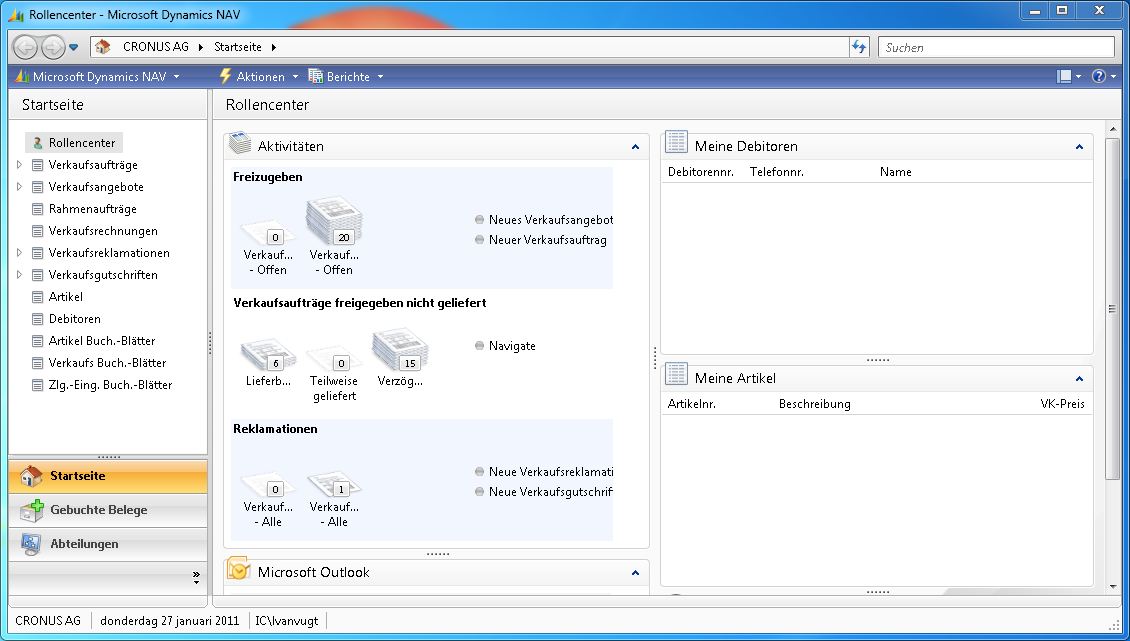Click the Navigate action

tap(506, 346)
